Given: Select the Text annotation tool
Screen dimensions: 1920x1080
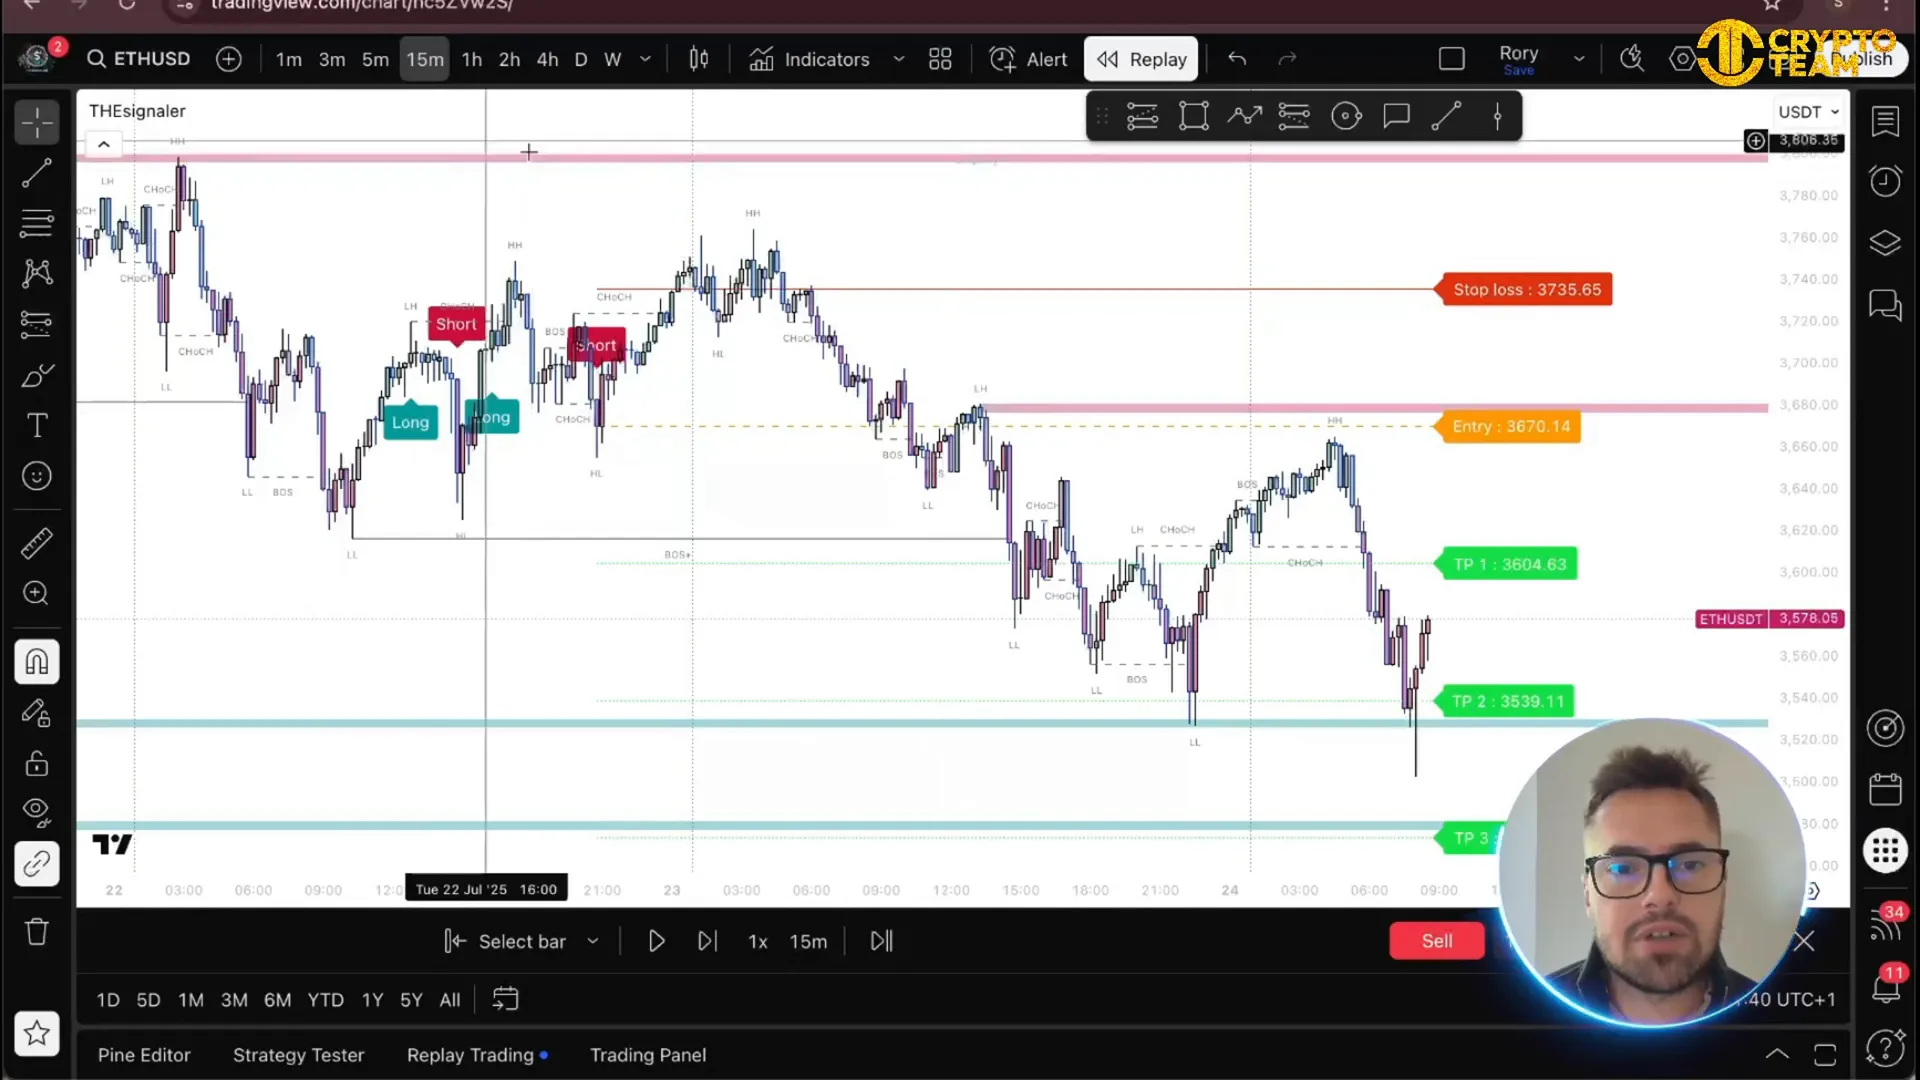Looking at the screenshot, I should click(x=37, y=425).
